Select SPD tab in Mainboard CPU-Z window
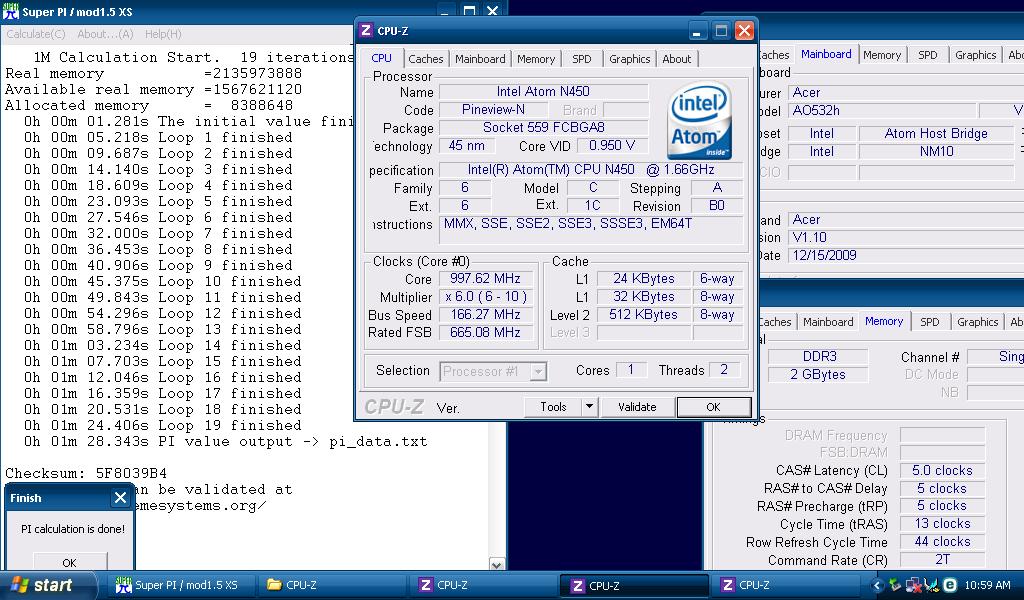This screenshot has width=1024, height=600. click(927, 55)
